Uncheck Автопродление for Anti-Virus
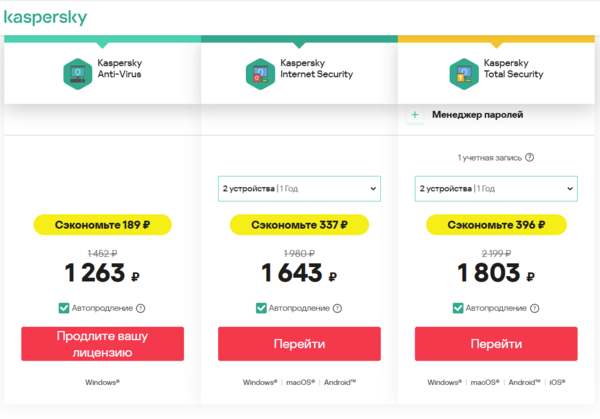Screen dimensions: 600x419 [x=64, y=309]
